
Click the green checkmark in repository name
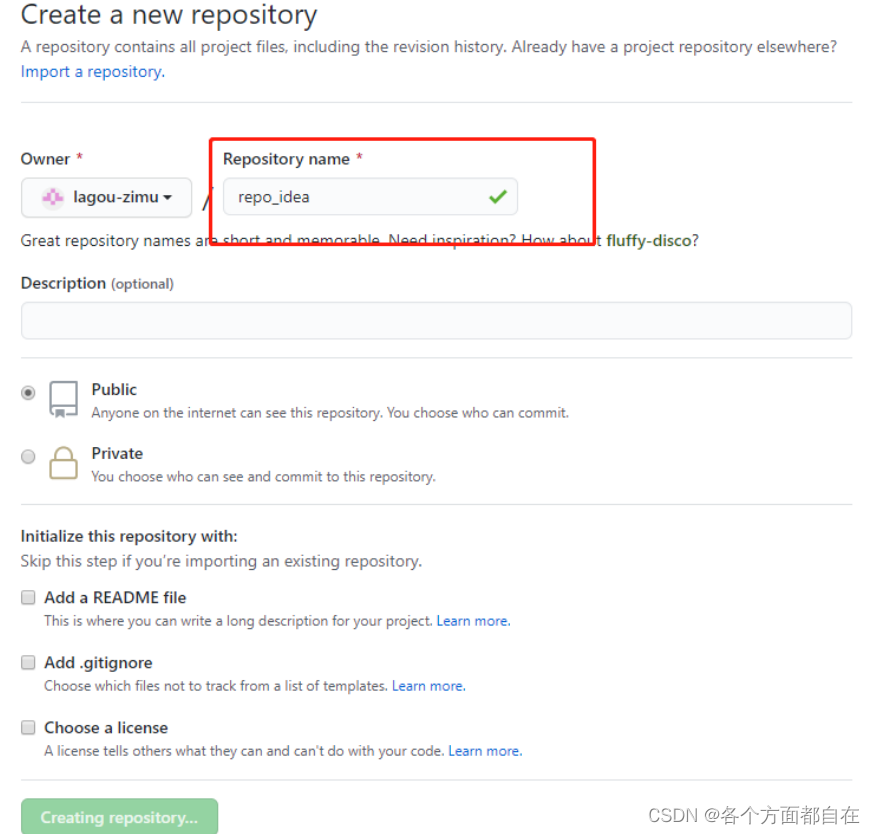click(x=498, y=196)
